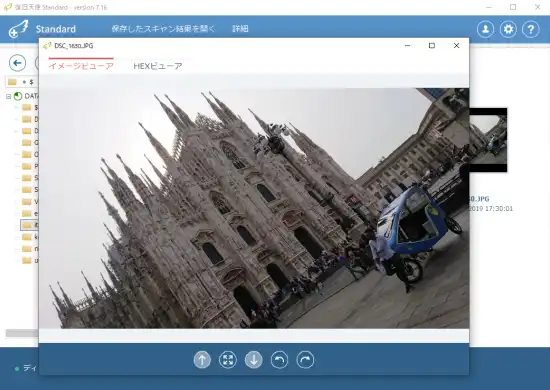Click the thumbnail preview behind viewer
Screen dimensions: 550x390
pyautogui.click(x=488, y=140)
